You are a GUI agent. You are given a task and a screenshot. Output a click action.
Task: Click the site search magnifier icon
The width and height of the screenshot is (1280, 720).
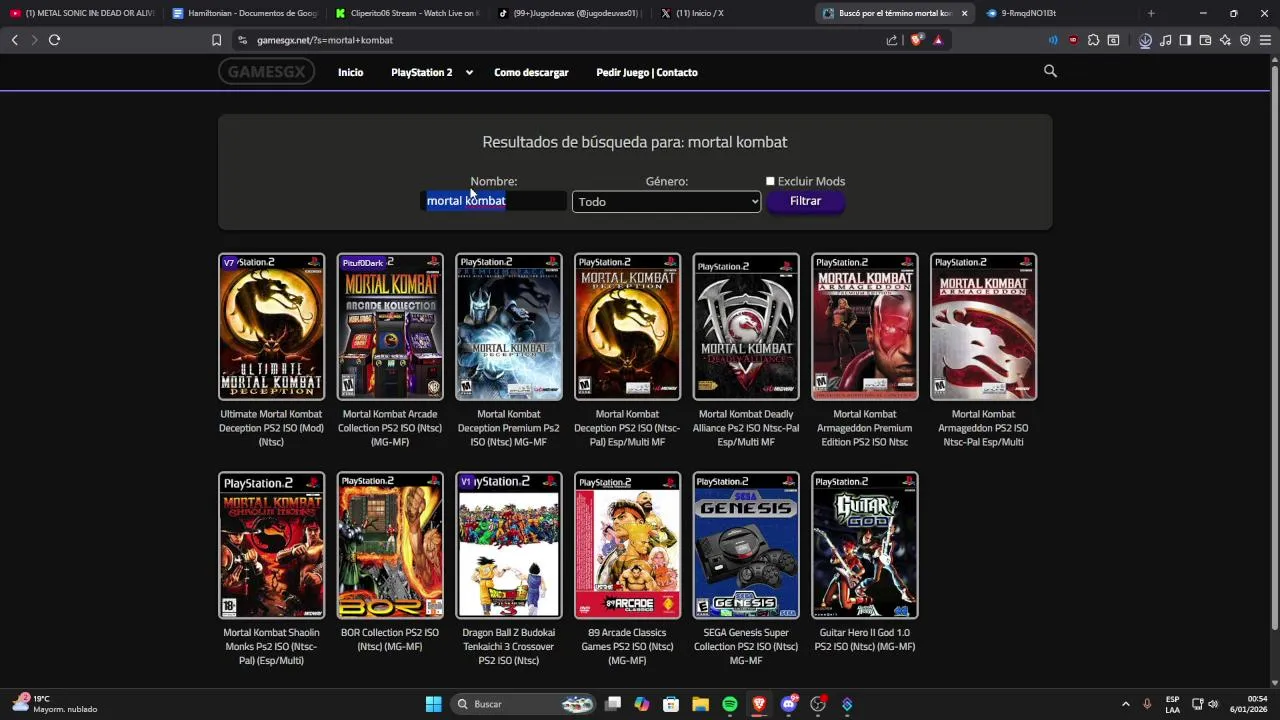[1050, 71]
